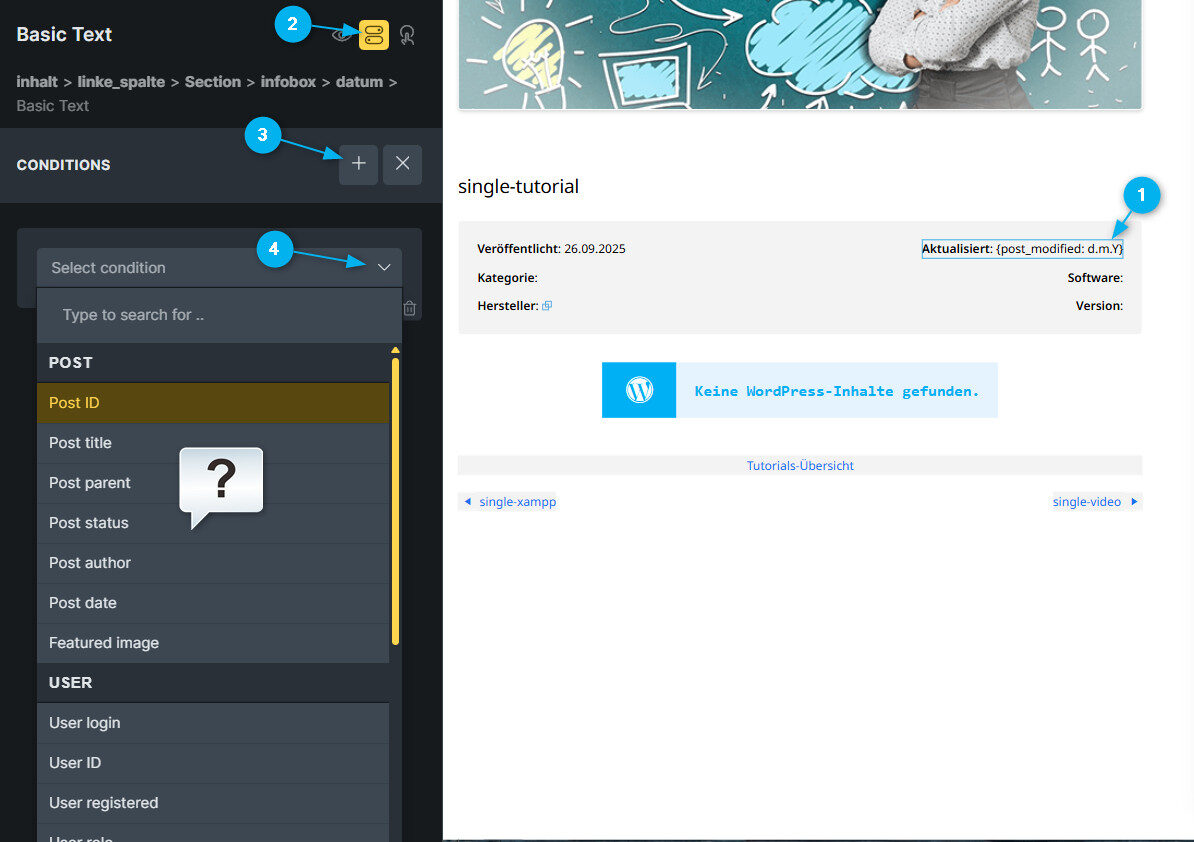Close the Conditions panel with X
The width and height of the screenshot is (1194, 842).
[x=402, y=165]
